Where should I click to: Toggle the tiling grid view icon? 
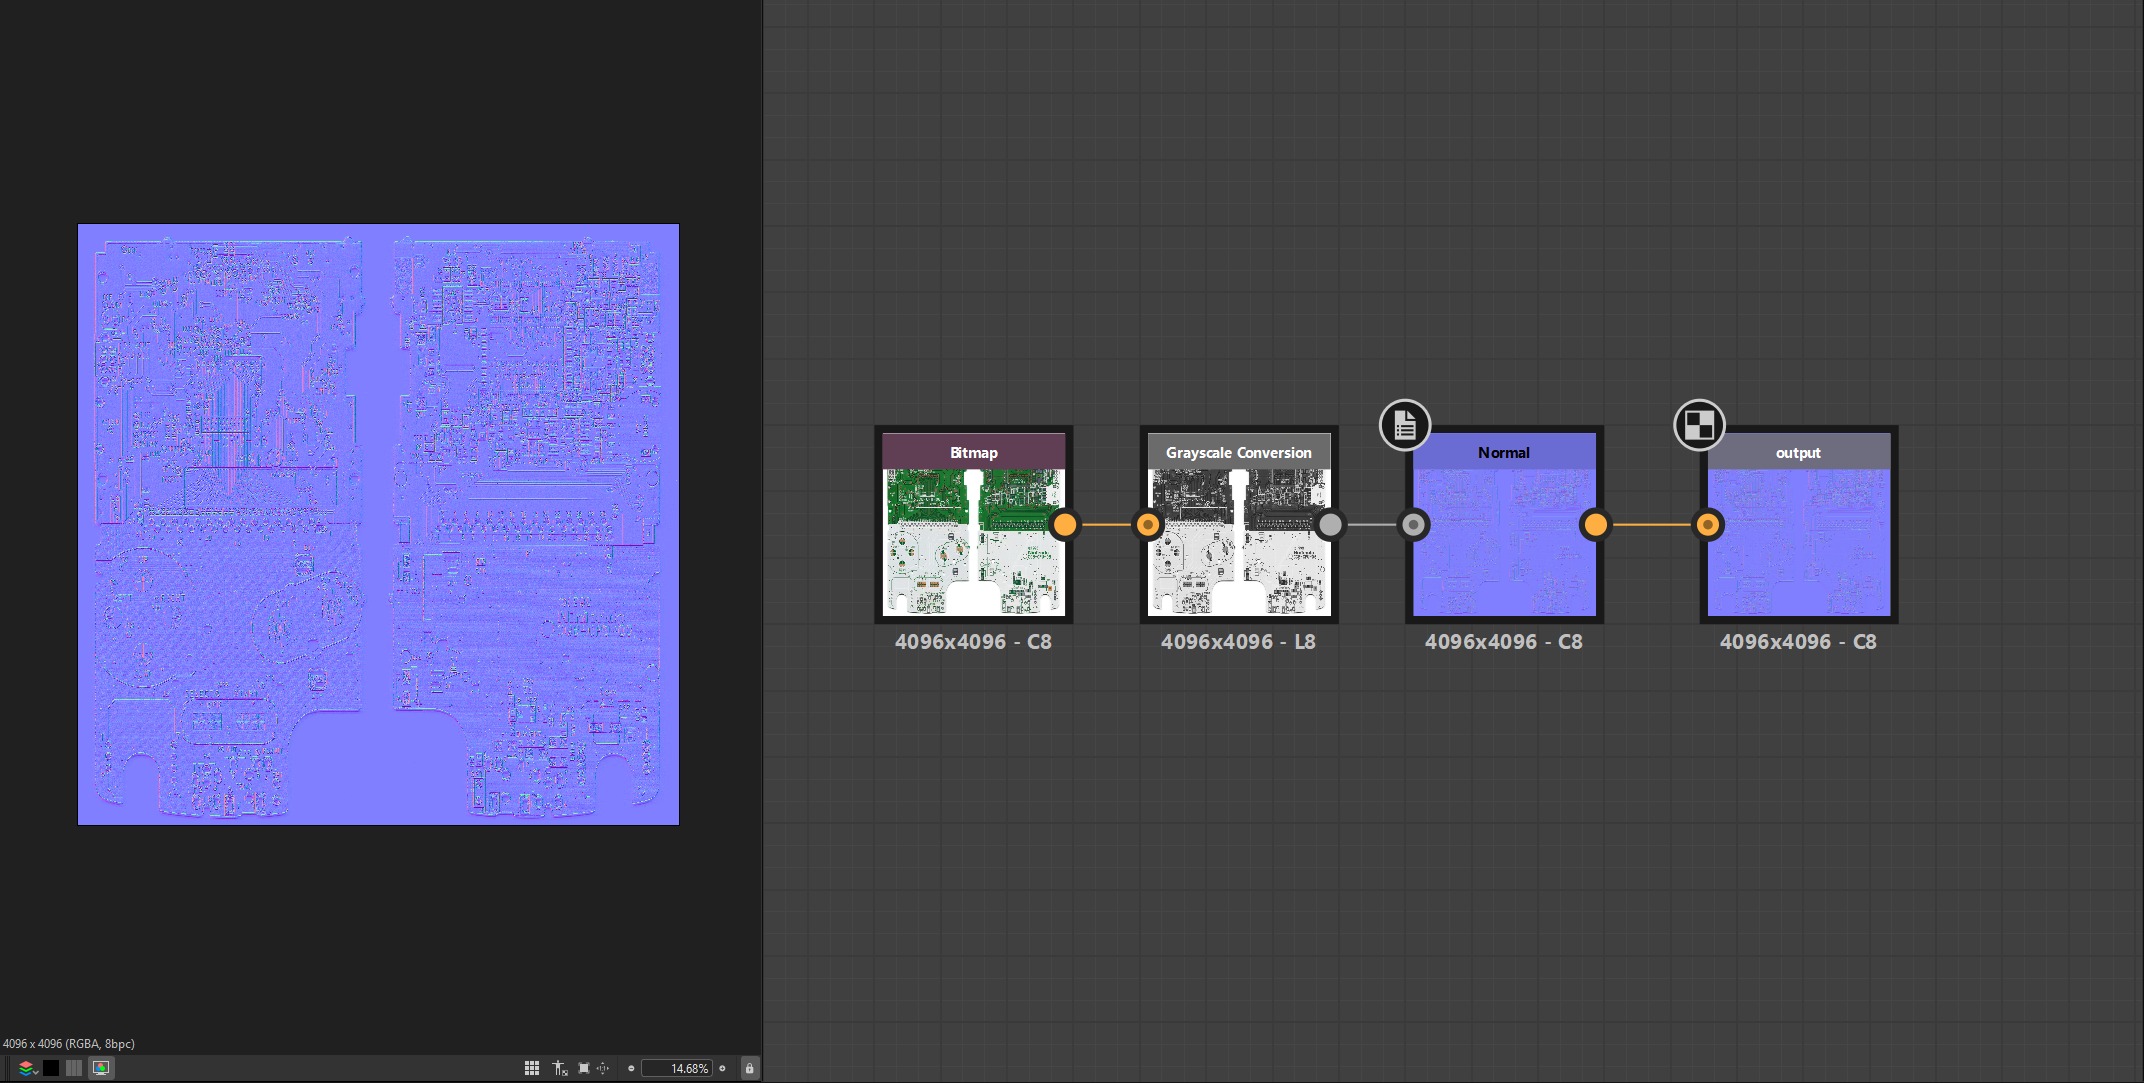point(532,1068)
